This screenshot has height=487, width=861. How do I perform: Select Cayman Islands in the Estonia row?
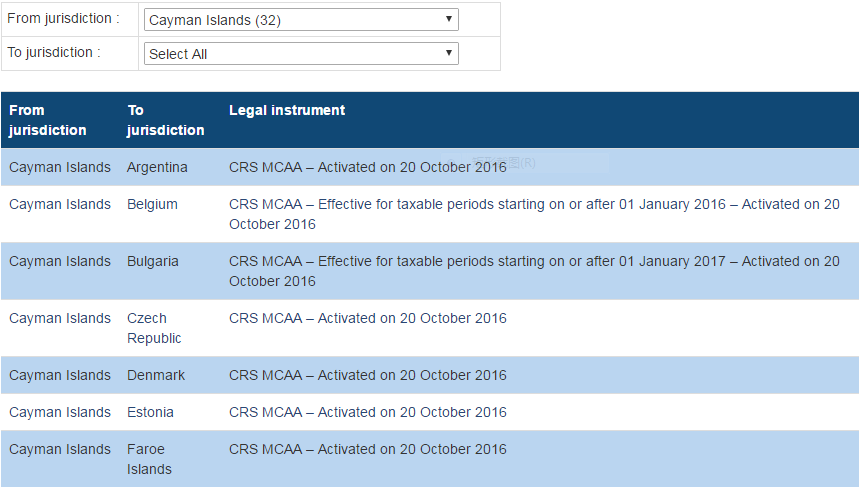60,412
